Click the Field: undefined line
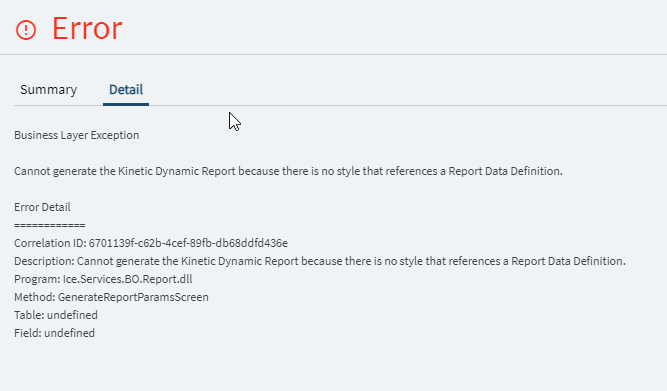This screenshot has width=667, height=391. [x=54, y=333]
